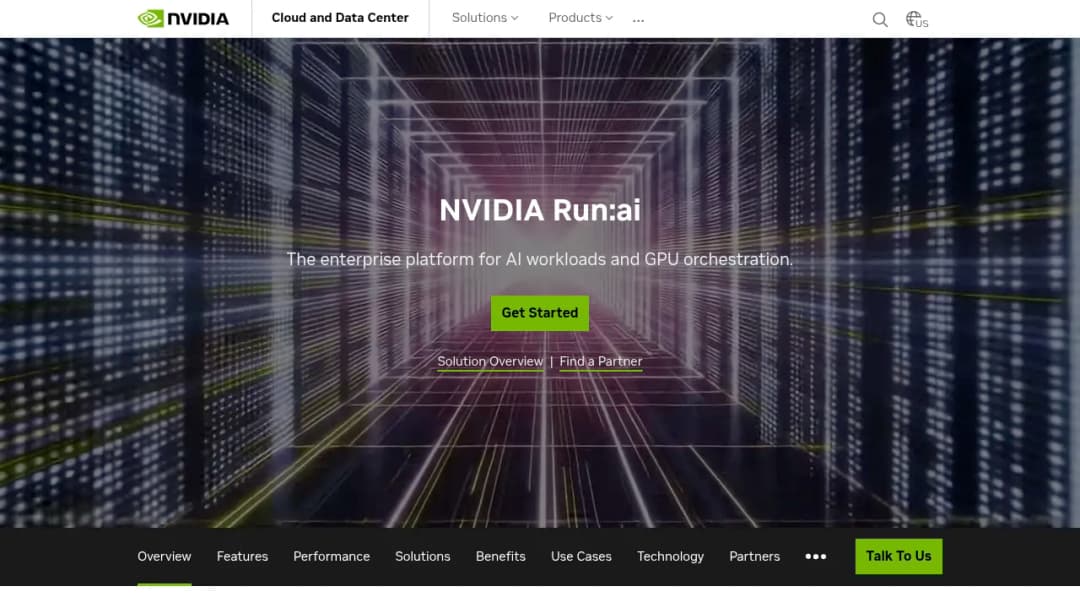Image resolution: width=1080 pixels, height=608 pixels.
Task: Click the enterprise platform tagline text
Action: [540, 260]
